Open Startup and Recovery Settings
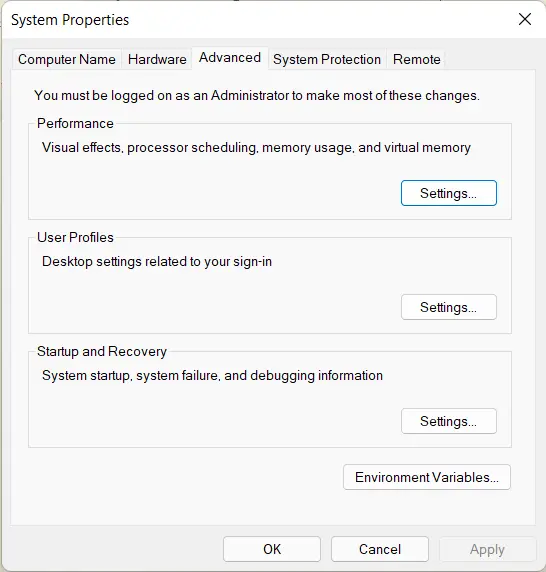Image resolution: width=546 pixels, height=572 pixels. pos(449,421)
